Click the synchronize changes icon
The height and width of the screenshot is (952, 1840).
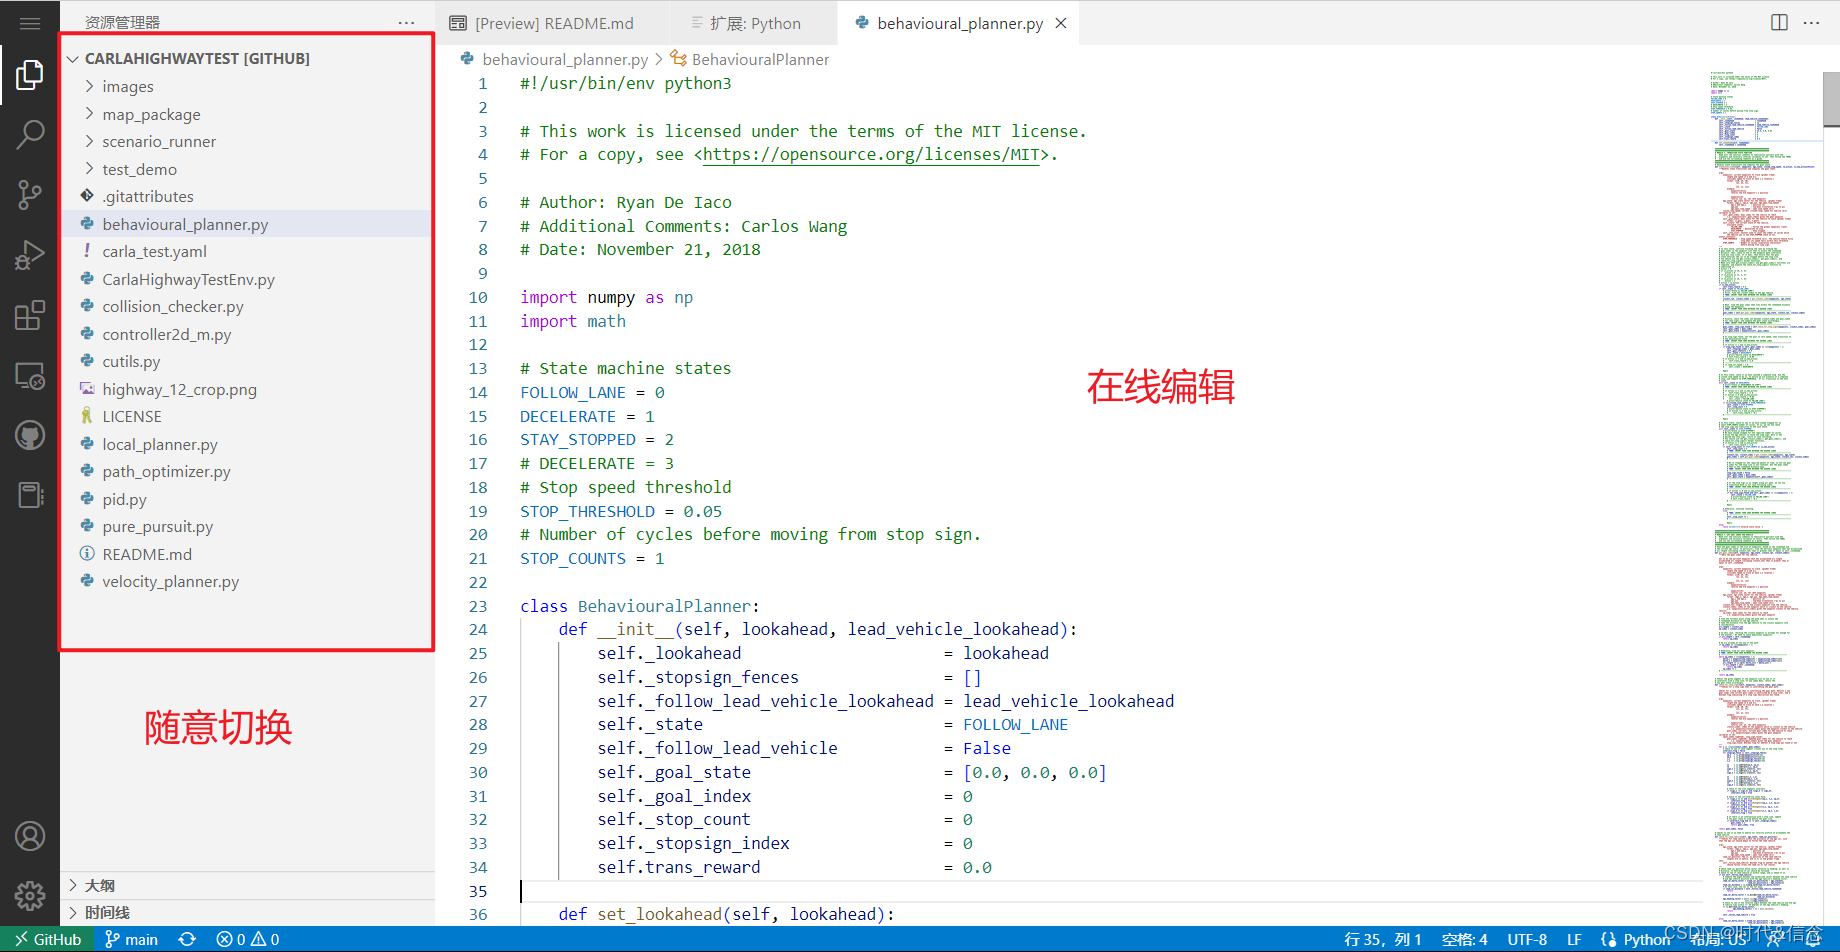[x=187, y=939]
